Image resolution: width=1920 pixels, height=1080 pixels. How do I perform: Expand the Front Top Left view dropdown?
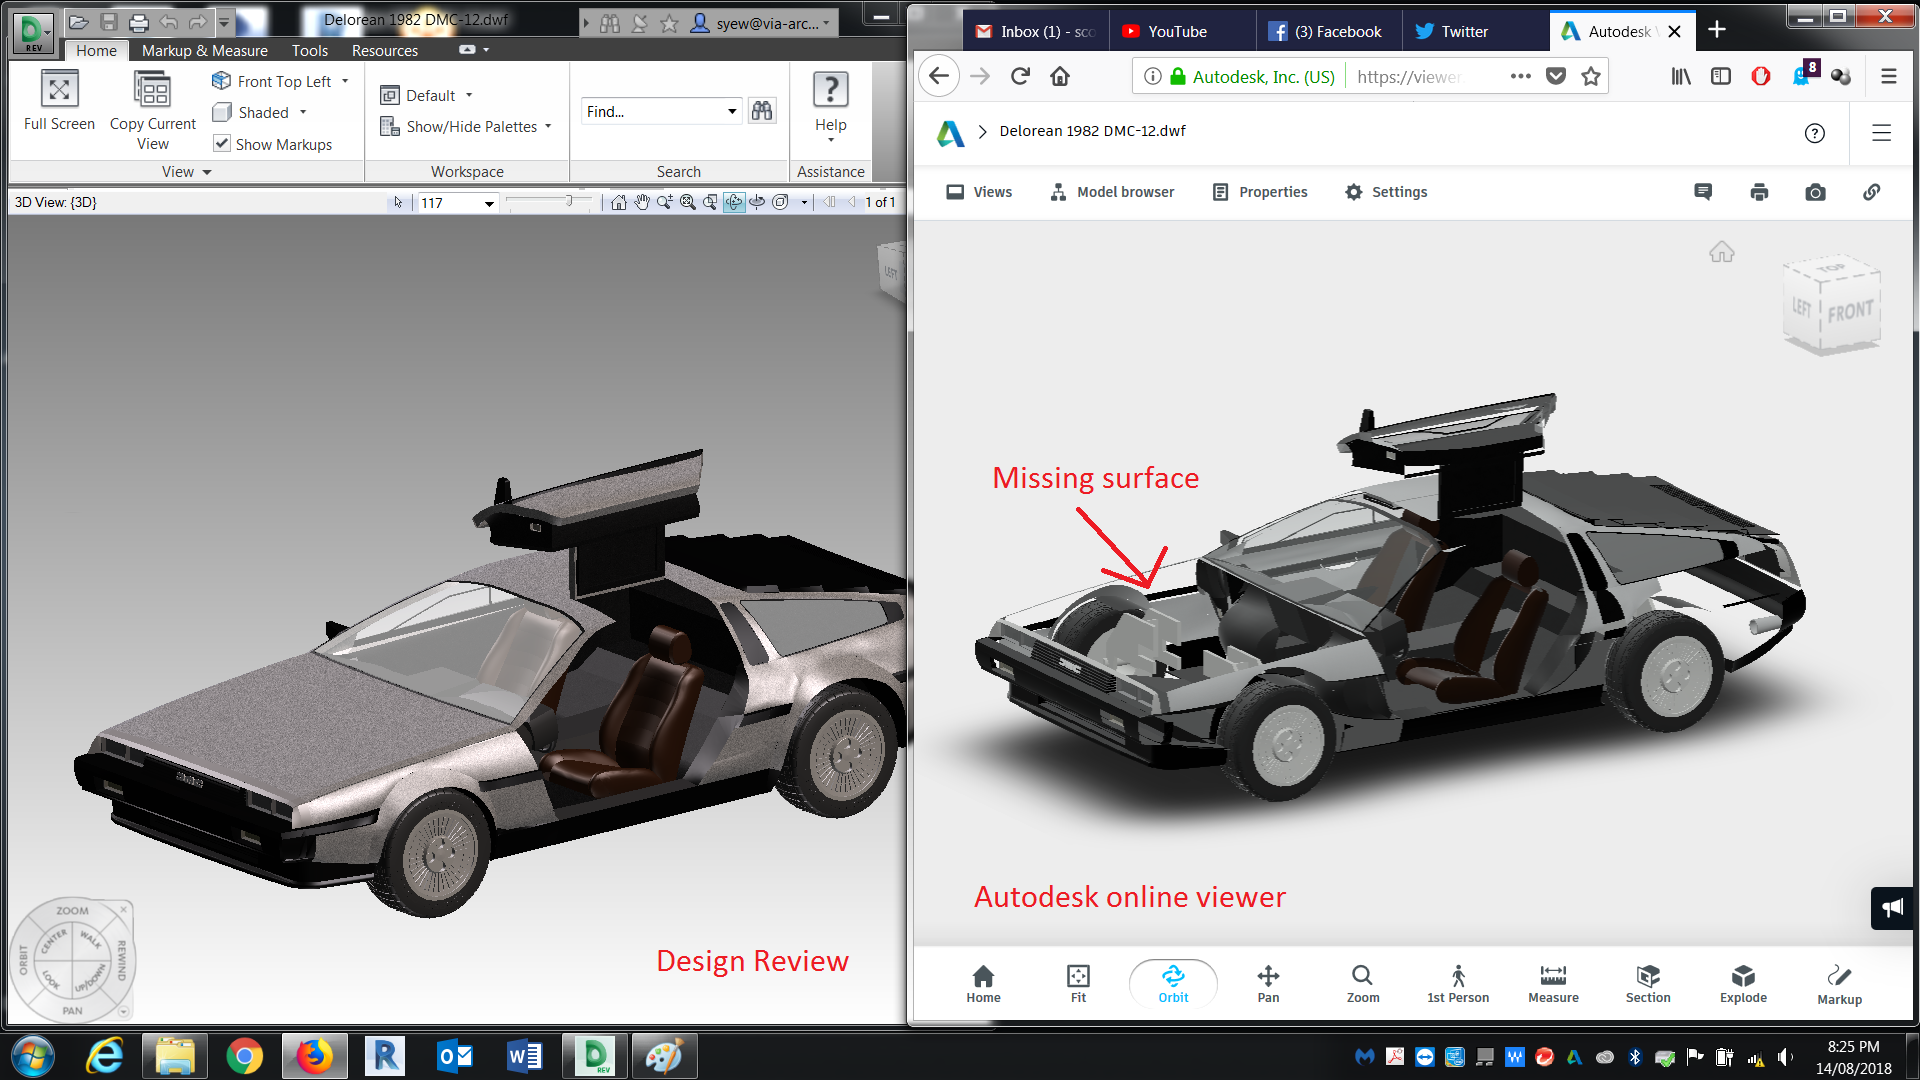[345, 81]
